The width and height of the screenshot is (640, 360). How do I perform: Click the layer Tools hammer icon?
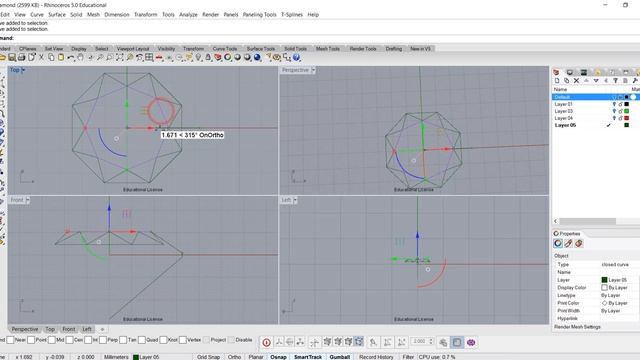coord(635,81)
